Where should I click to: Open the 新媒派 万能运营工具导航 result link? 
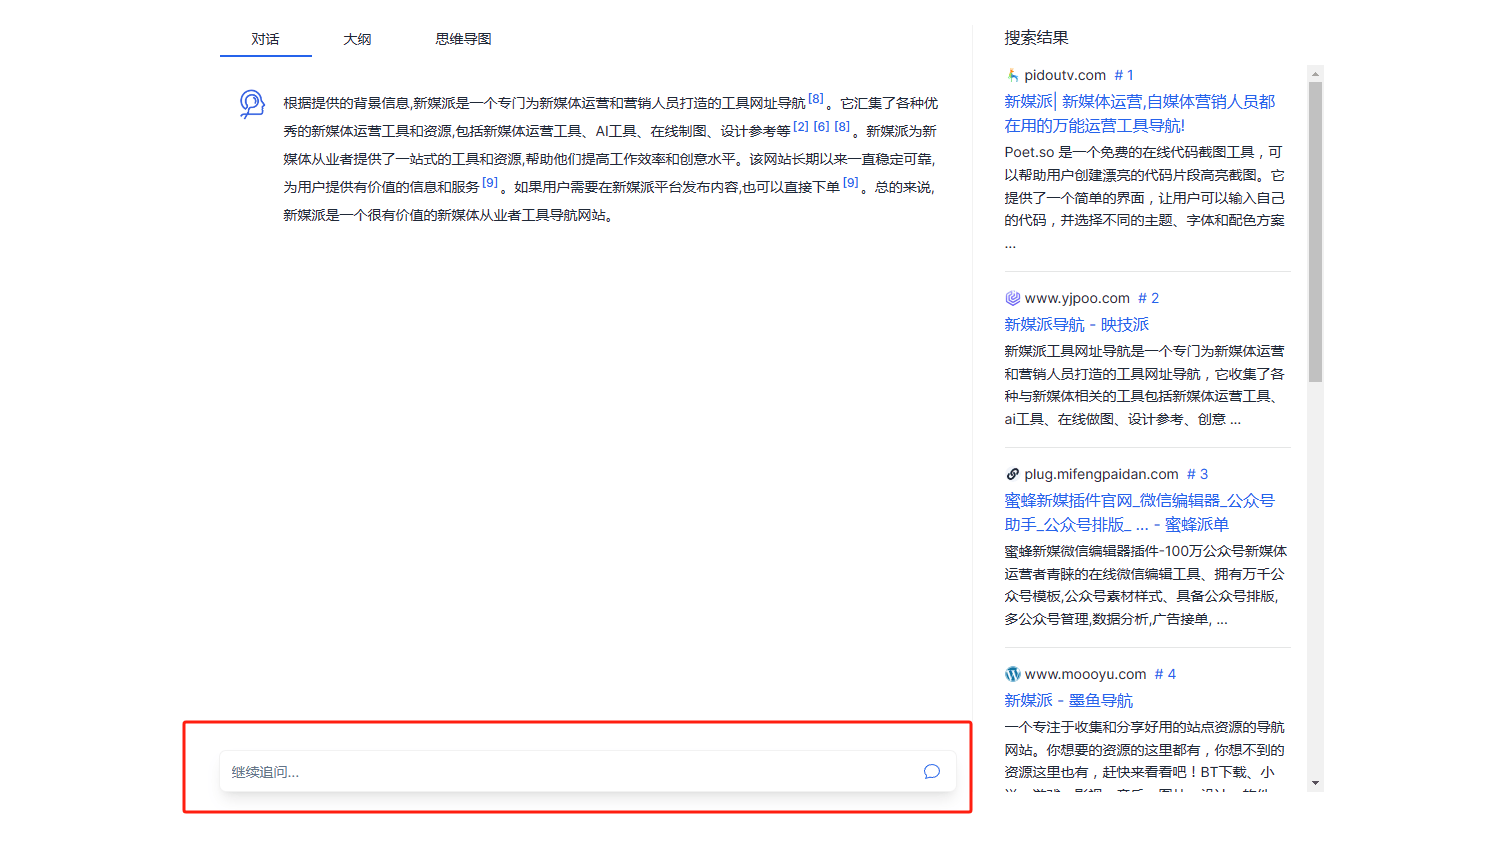coord(1139,113)
